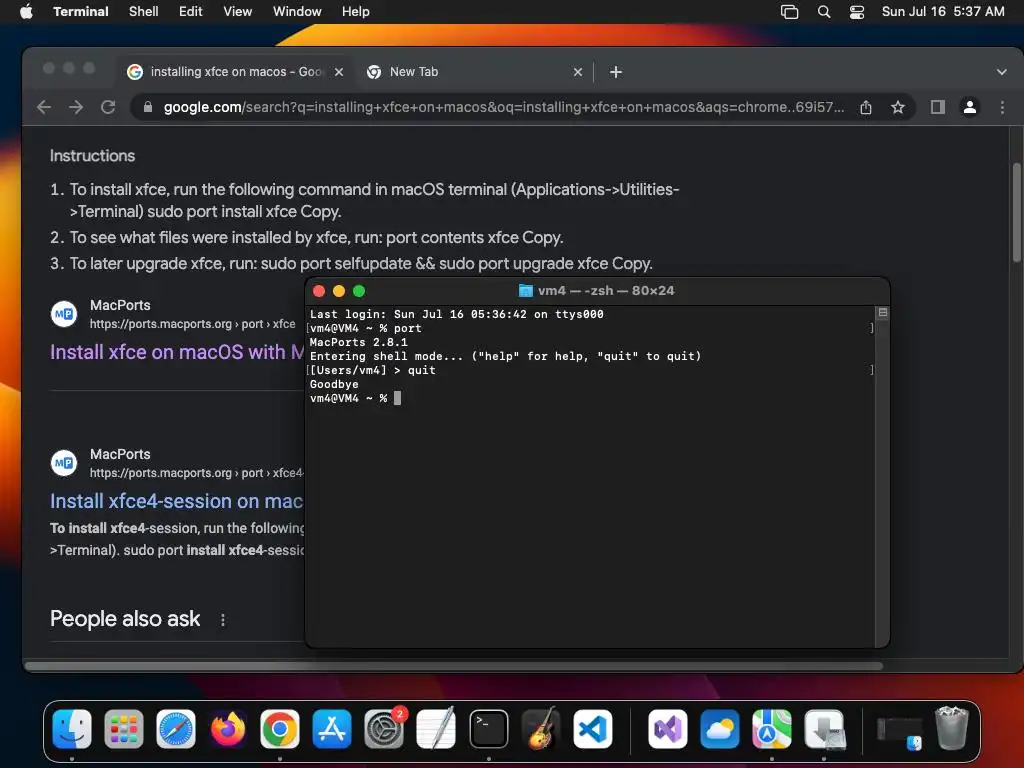This screenshot has height=768, width=1024.
Task: Open System Settings from the Dock
Action: [384, 729]
